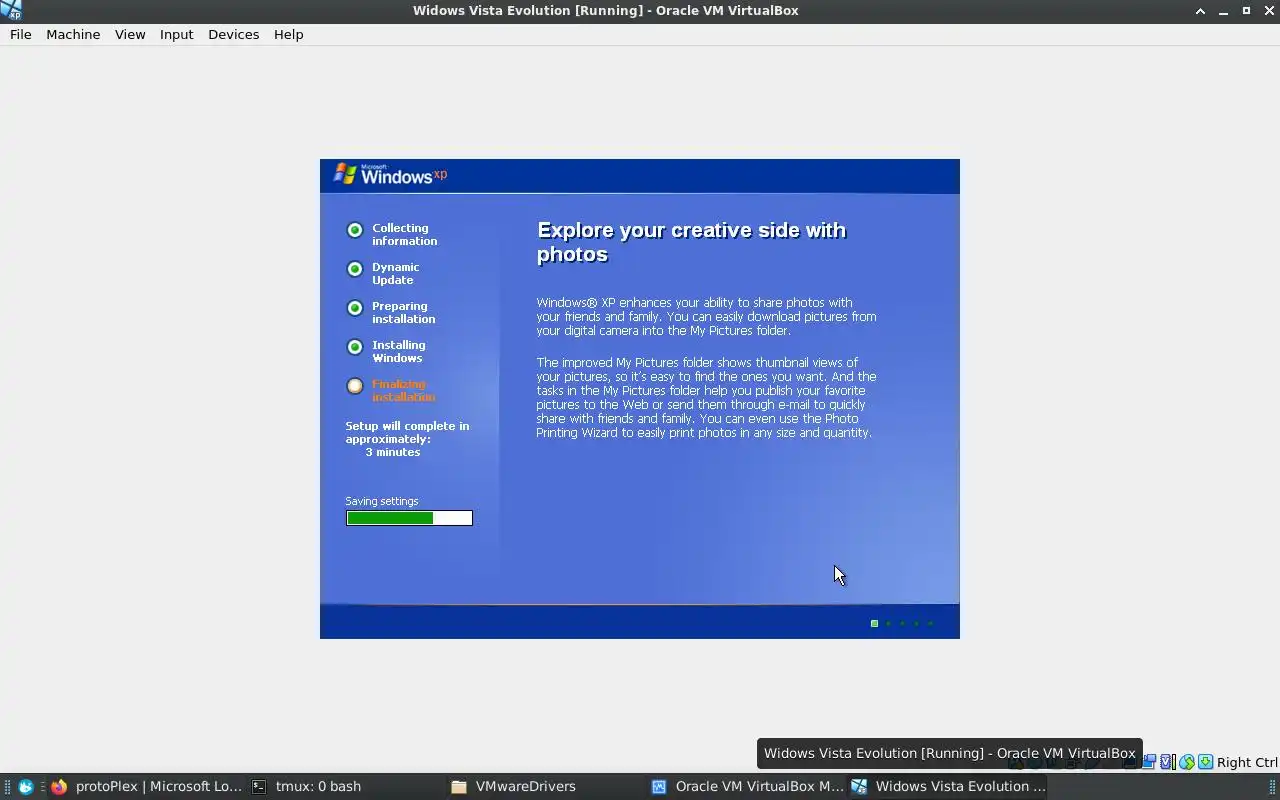Viewport: 1280px width, 800px height.
Task: Click the keyboard capture arrow status icon
Action: [x=1205, y=762]
